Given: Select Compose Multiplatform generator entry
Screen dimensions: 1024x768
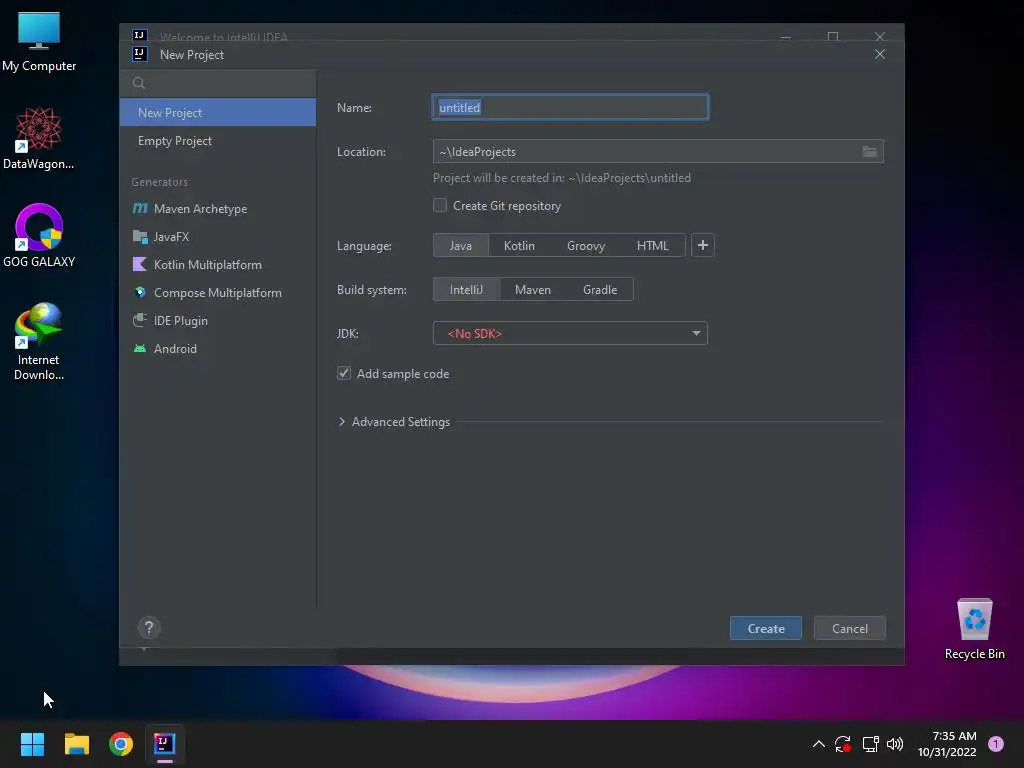Looking at the screenshot, I should tap(218, 293).
